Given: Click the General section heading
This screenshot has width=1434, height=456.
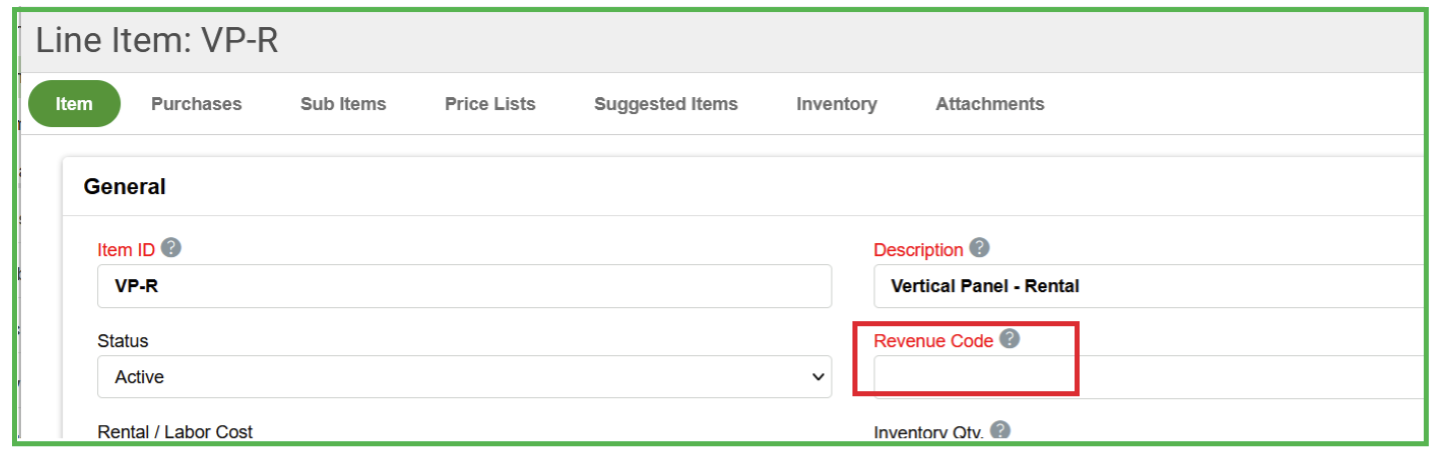Looking at the screenshot, I should point(125,186).
